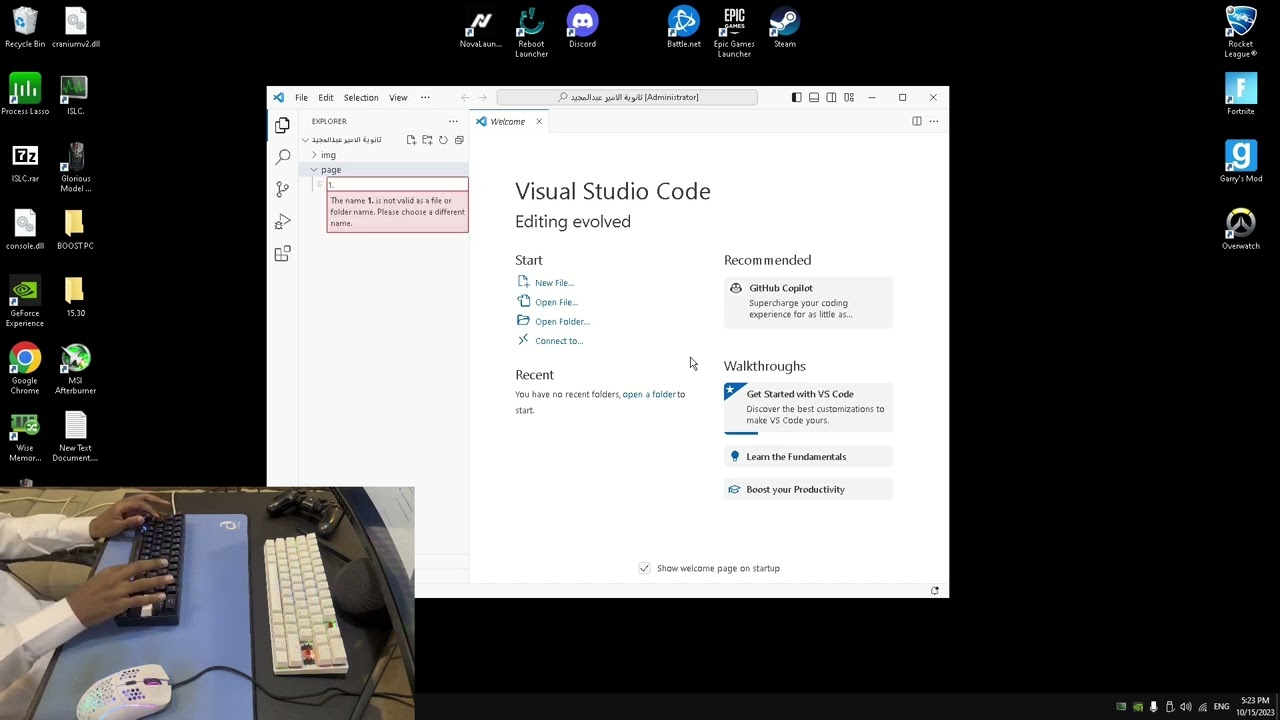Open Battle.net desktop shortcut

684,29
